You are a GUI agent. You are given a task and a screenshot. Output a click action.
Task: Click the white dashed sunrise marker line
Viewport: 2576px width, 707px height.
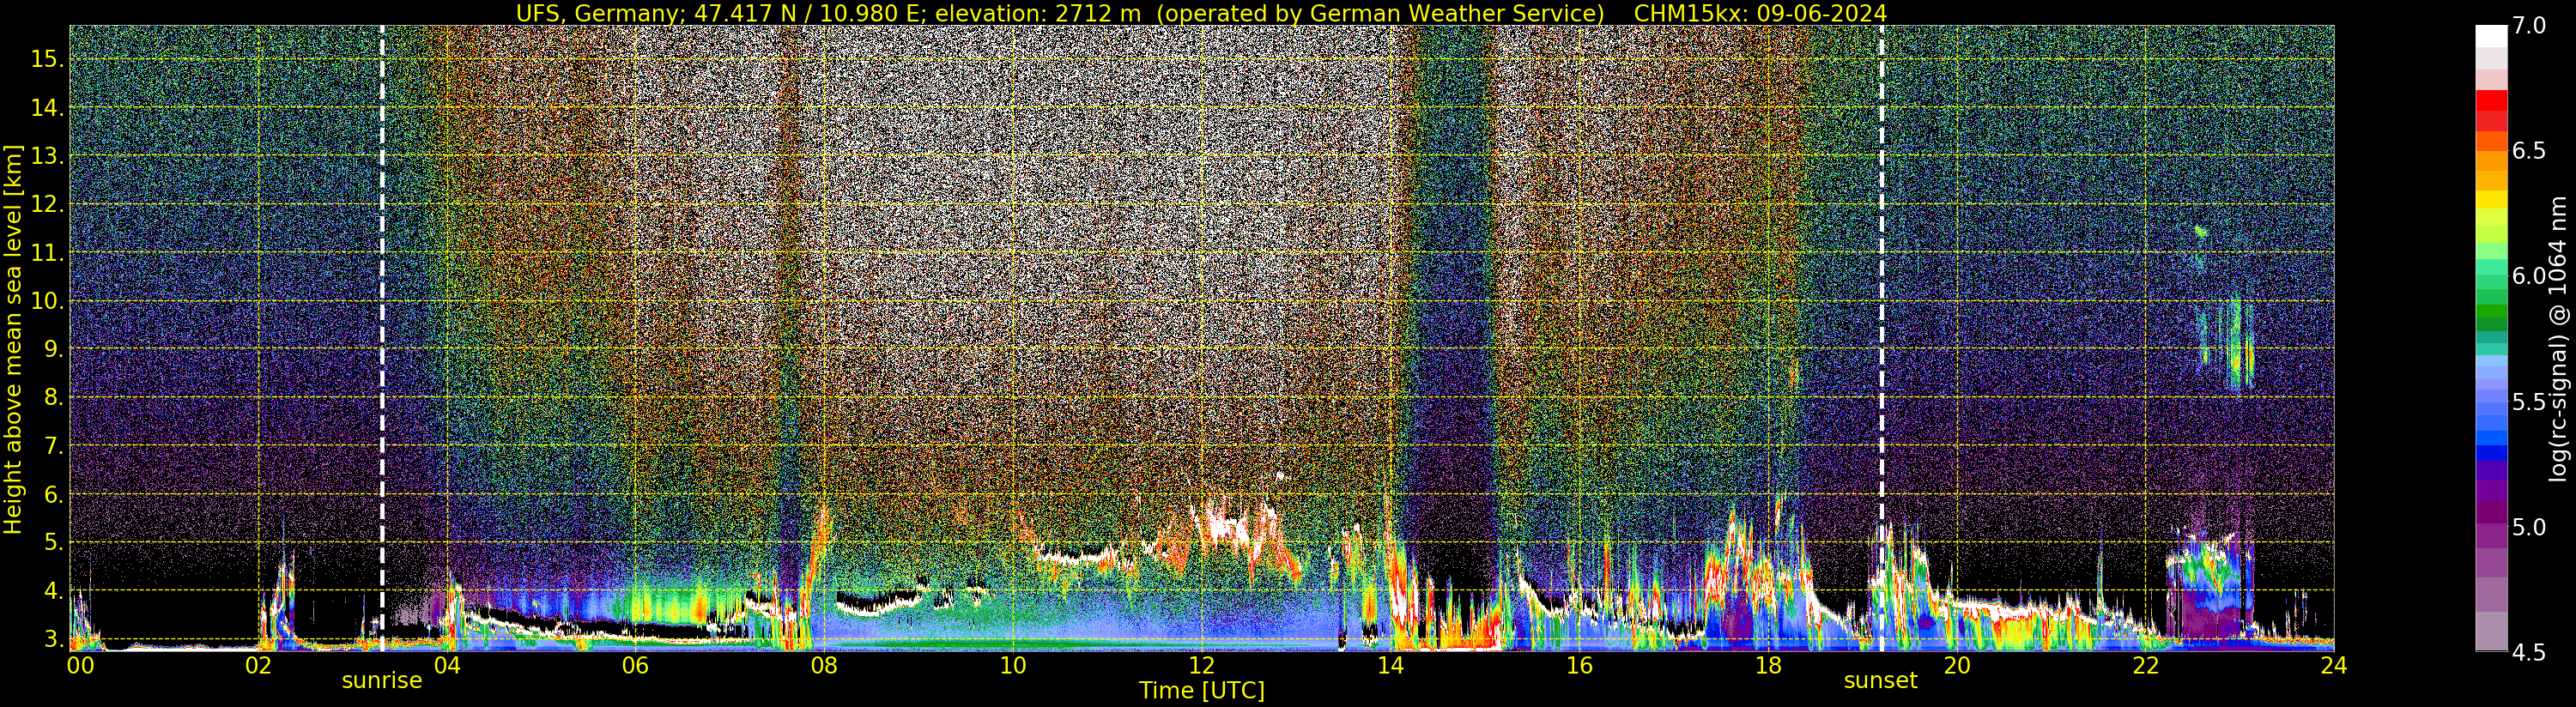[382, 338]
